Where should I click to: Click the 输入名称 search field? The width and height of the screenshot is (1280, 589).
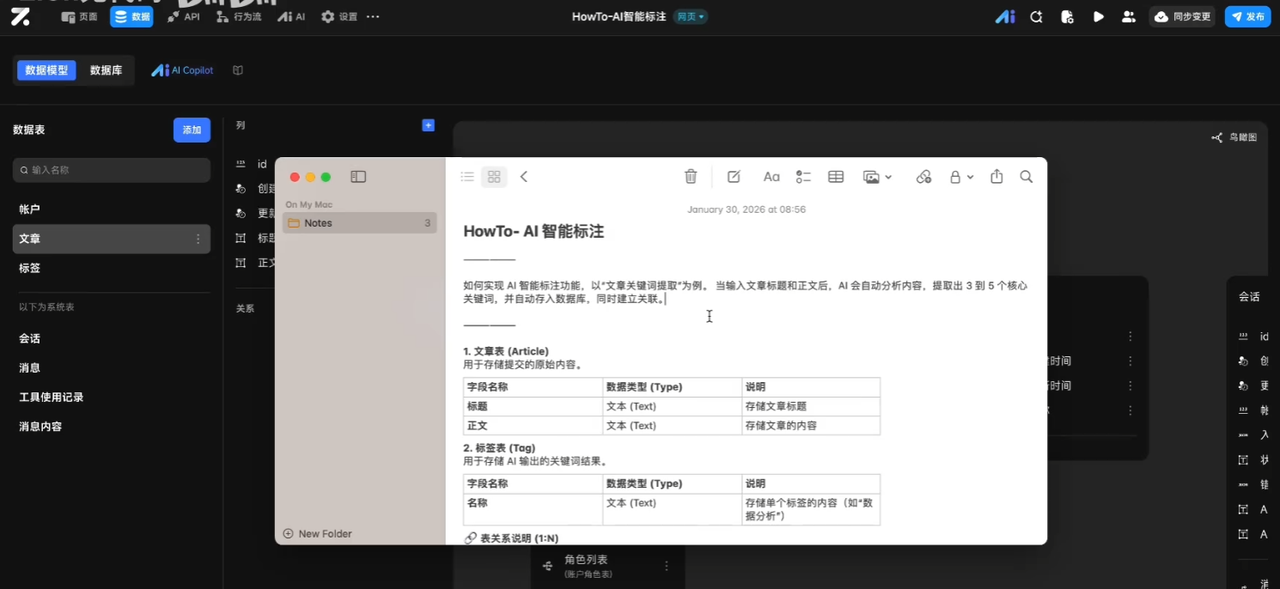(111, 170)
